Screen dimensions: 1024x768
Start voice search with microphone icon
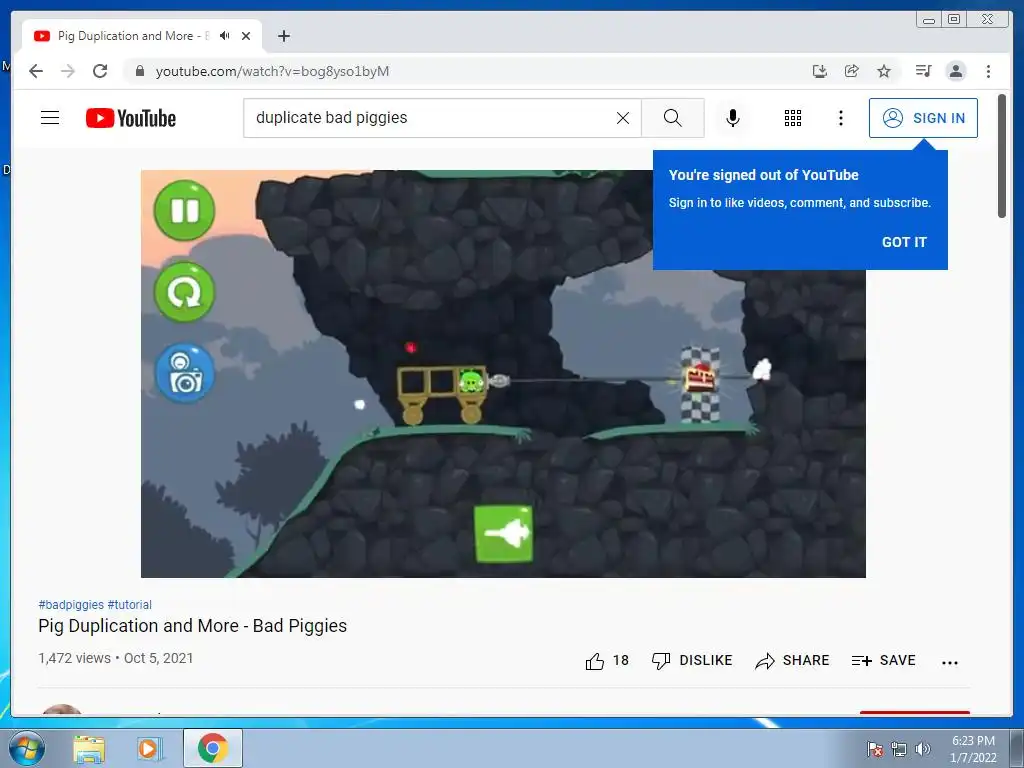[x=733, y=118]
